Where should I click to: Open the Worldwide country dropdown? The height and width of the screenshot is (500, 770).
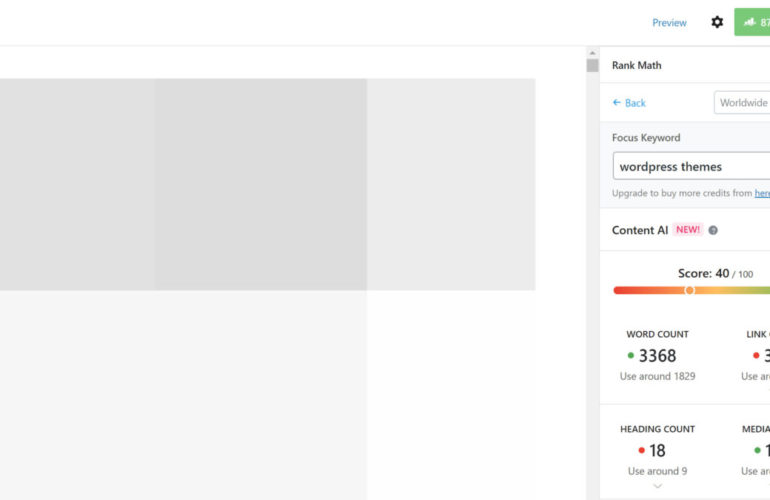point(742,103)
